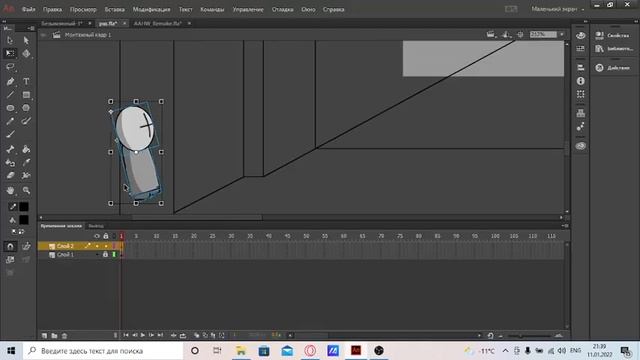Open the Align panel icon
The height and width of the screenshot is (360, 640).
click(580, 67)
